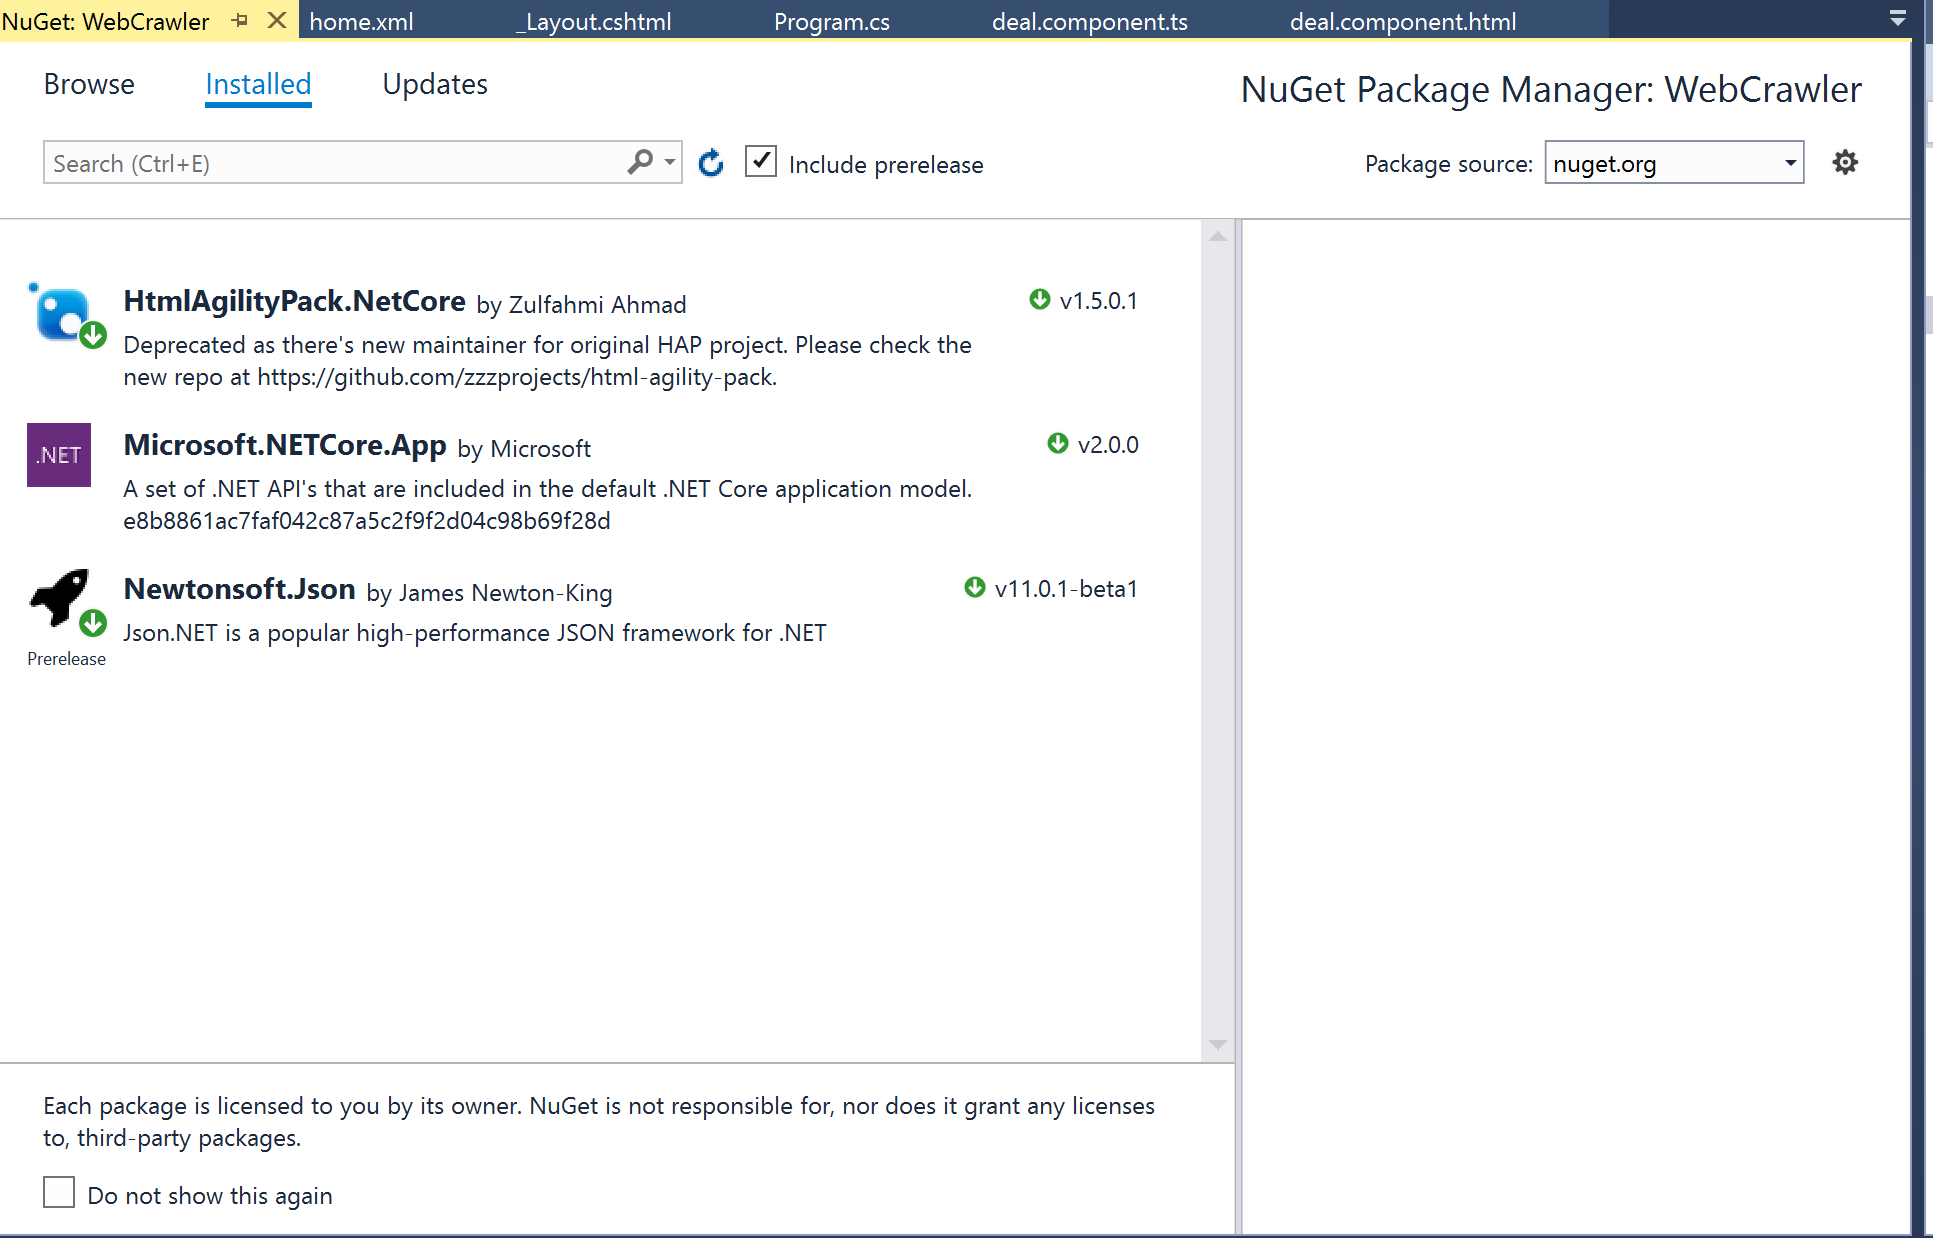This screenshot has width=1933, height=1238.
Task: Switch to Updates tab
Action: (435, 84)
